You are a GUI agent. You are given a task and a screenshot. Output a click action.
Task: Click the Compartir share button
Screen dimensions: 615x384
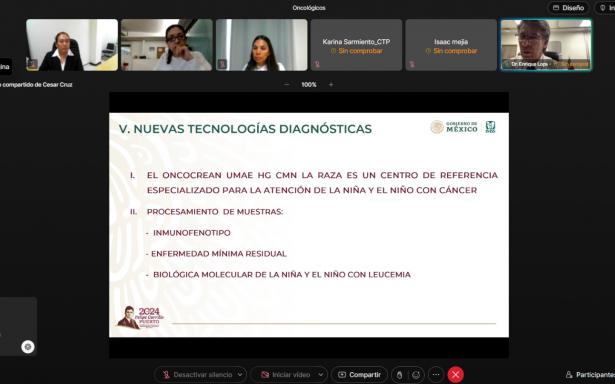tap(360, 375)
